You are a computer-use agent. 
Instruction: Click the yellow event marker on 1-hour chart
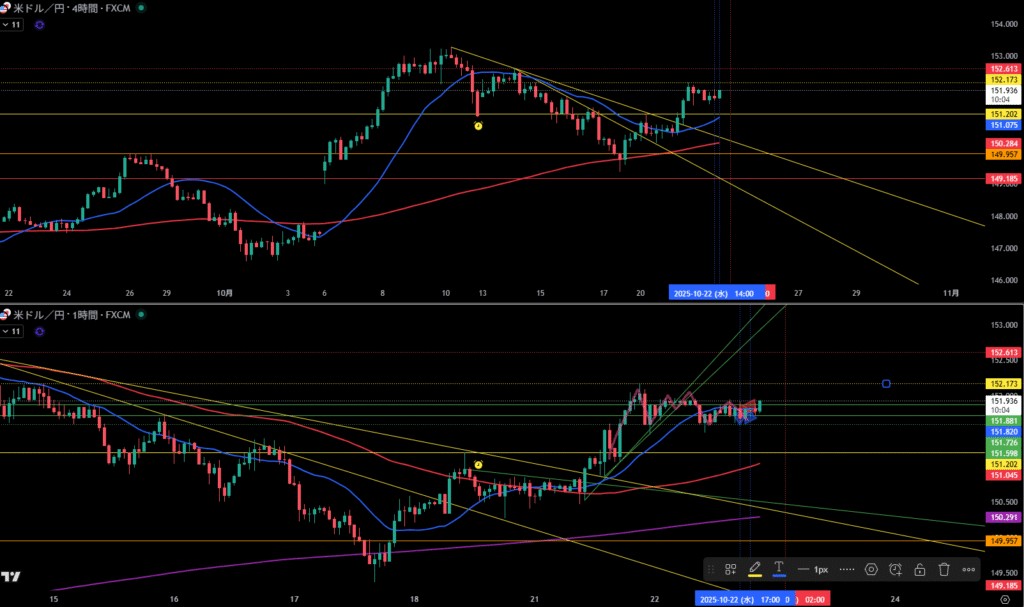[x=478, y=465]
